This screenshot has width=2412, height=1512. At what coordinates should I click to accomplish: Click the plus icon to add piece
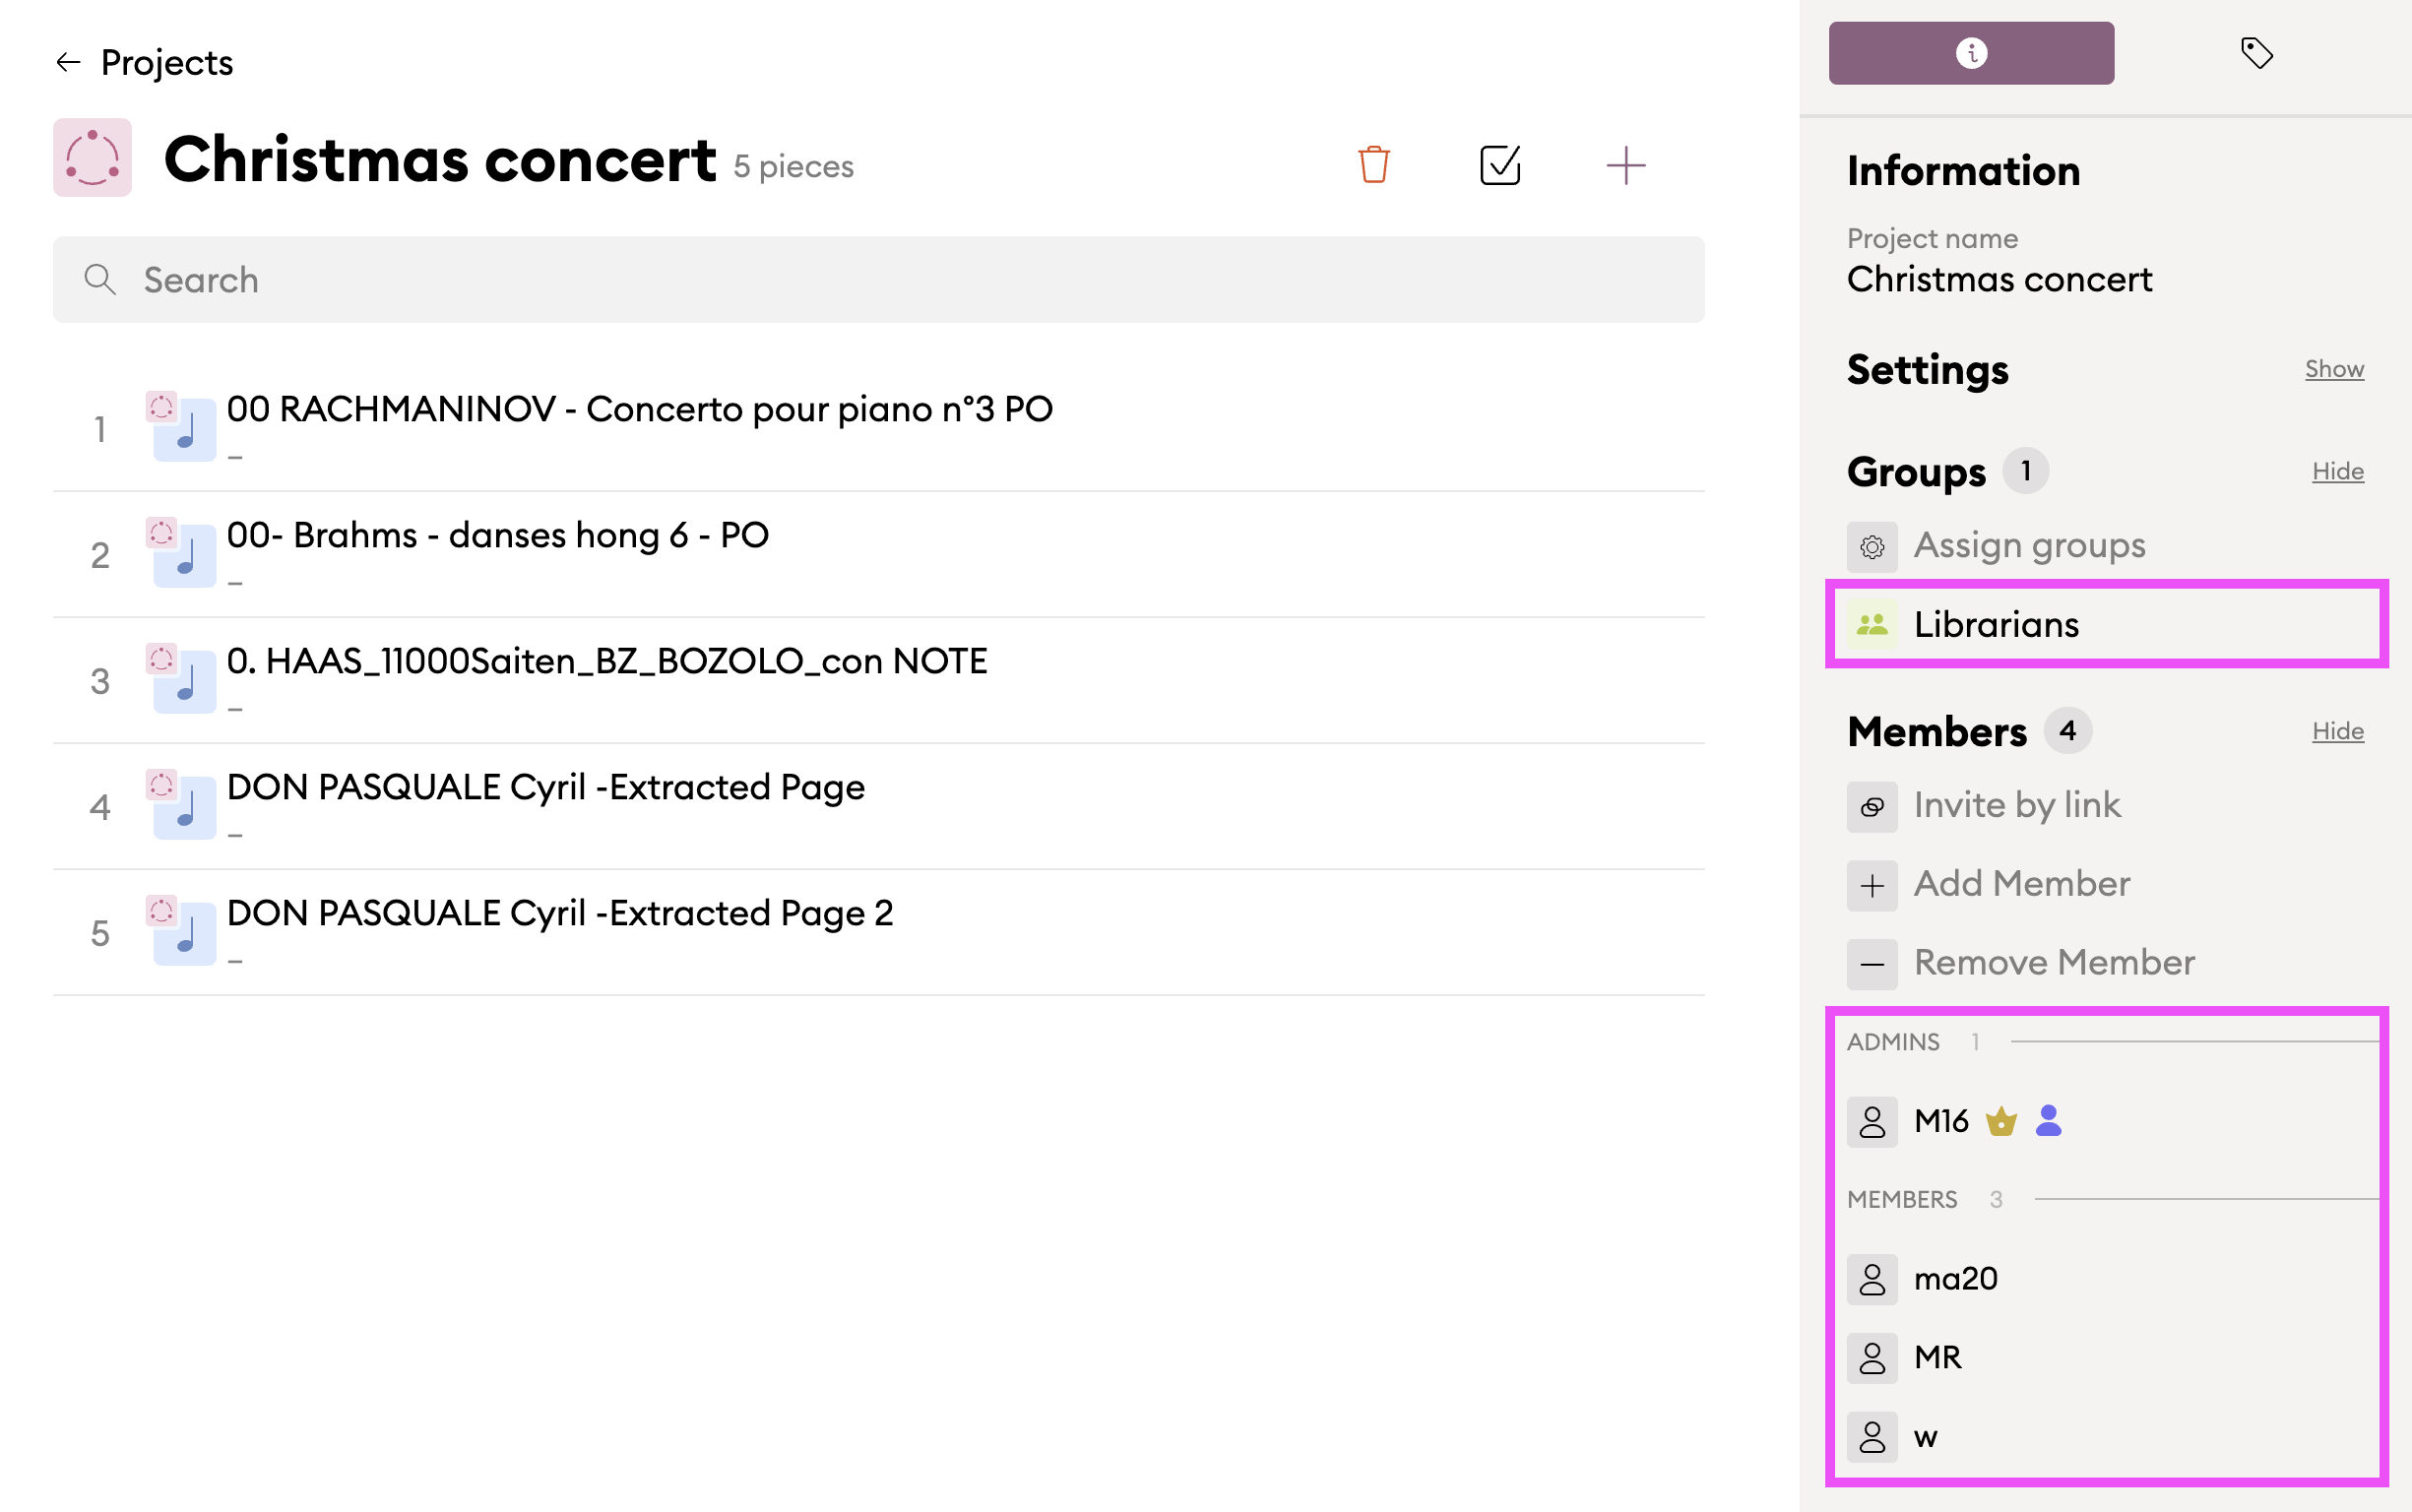point(1625,165)
